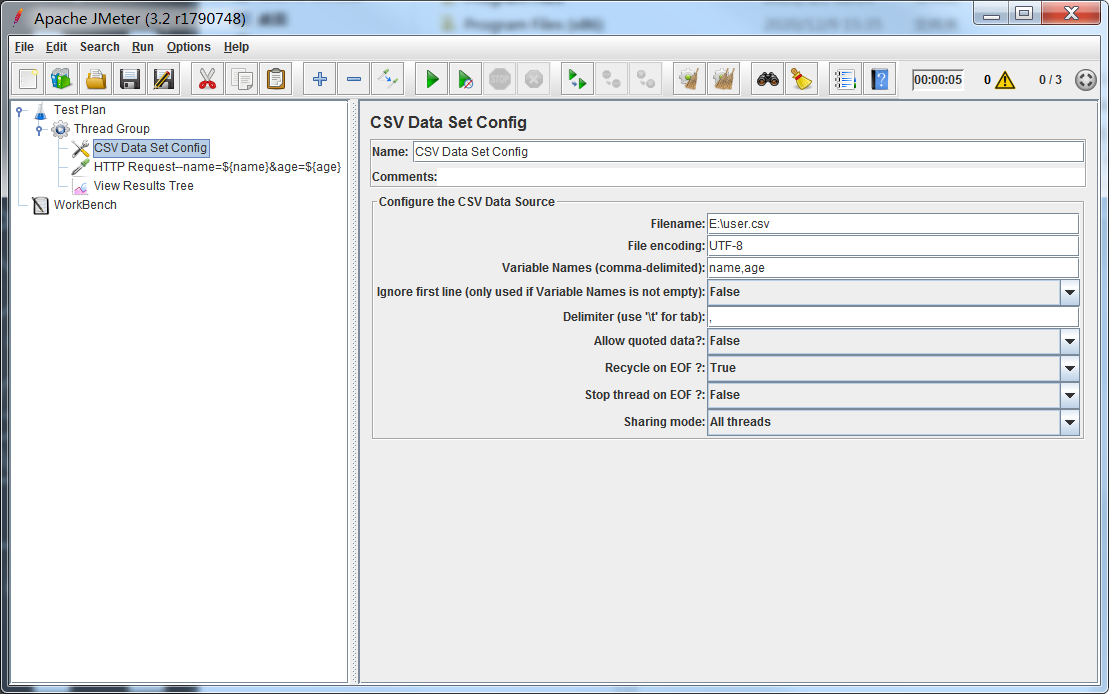Save the test plan with floppy icon
The width and height of the screenshot is (1109, 694).
[x=129, y=79]
